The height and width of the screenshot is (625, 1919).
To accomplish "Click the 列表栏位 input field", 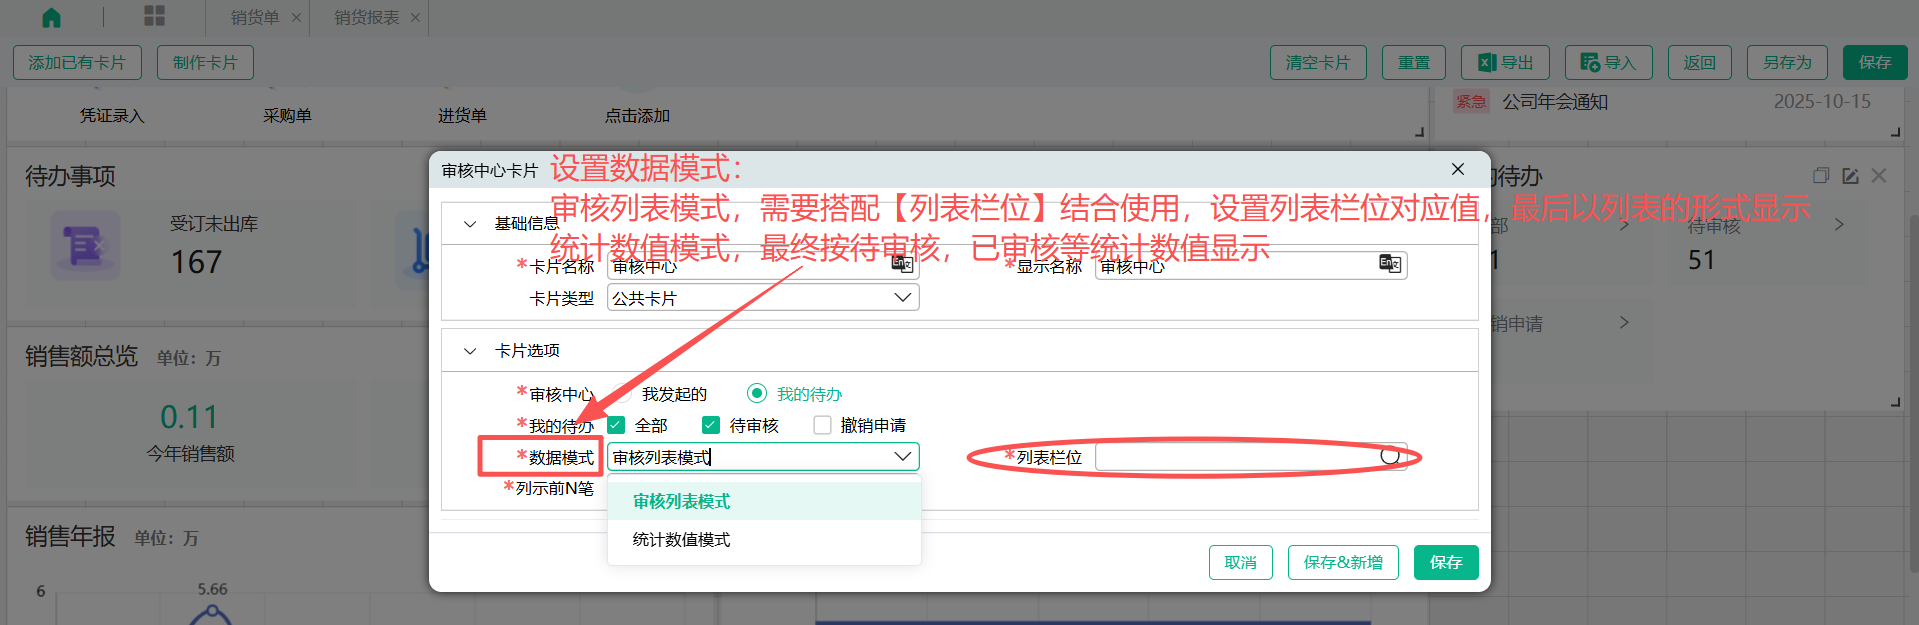I will tap(1235, 457).
